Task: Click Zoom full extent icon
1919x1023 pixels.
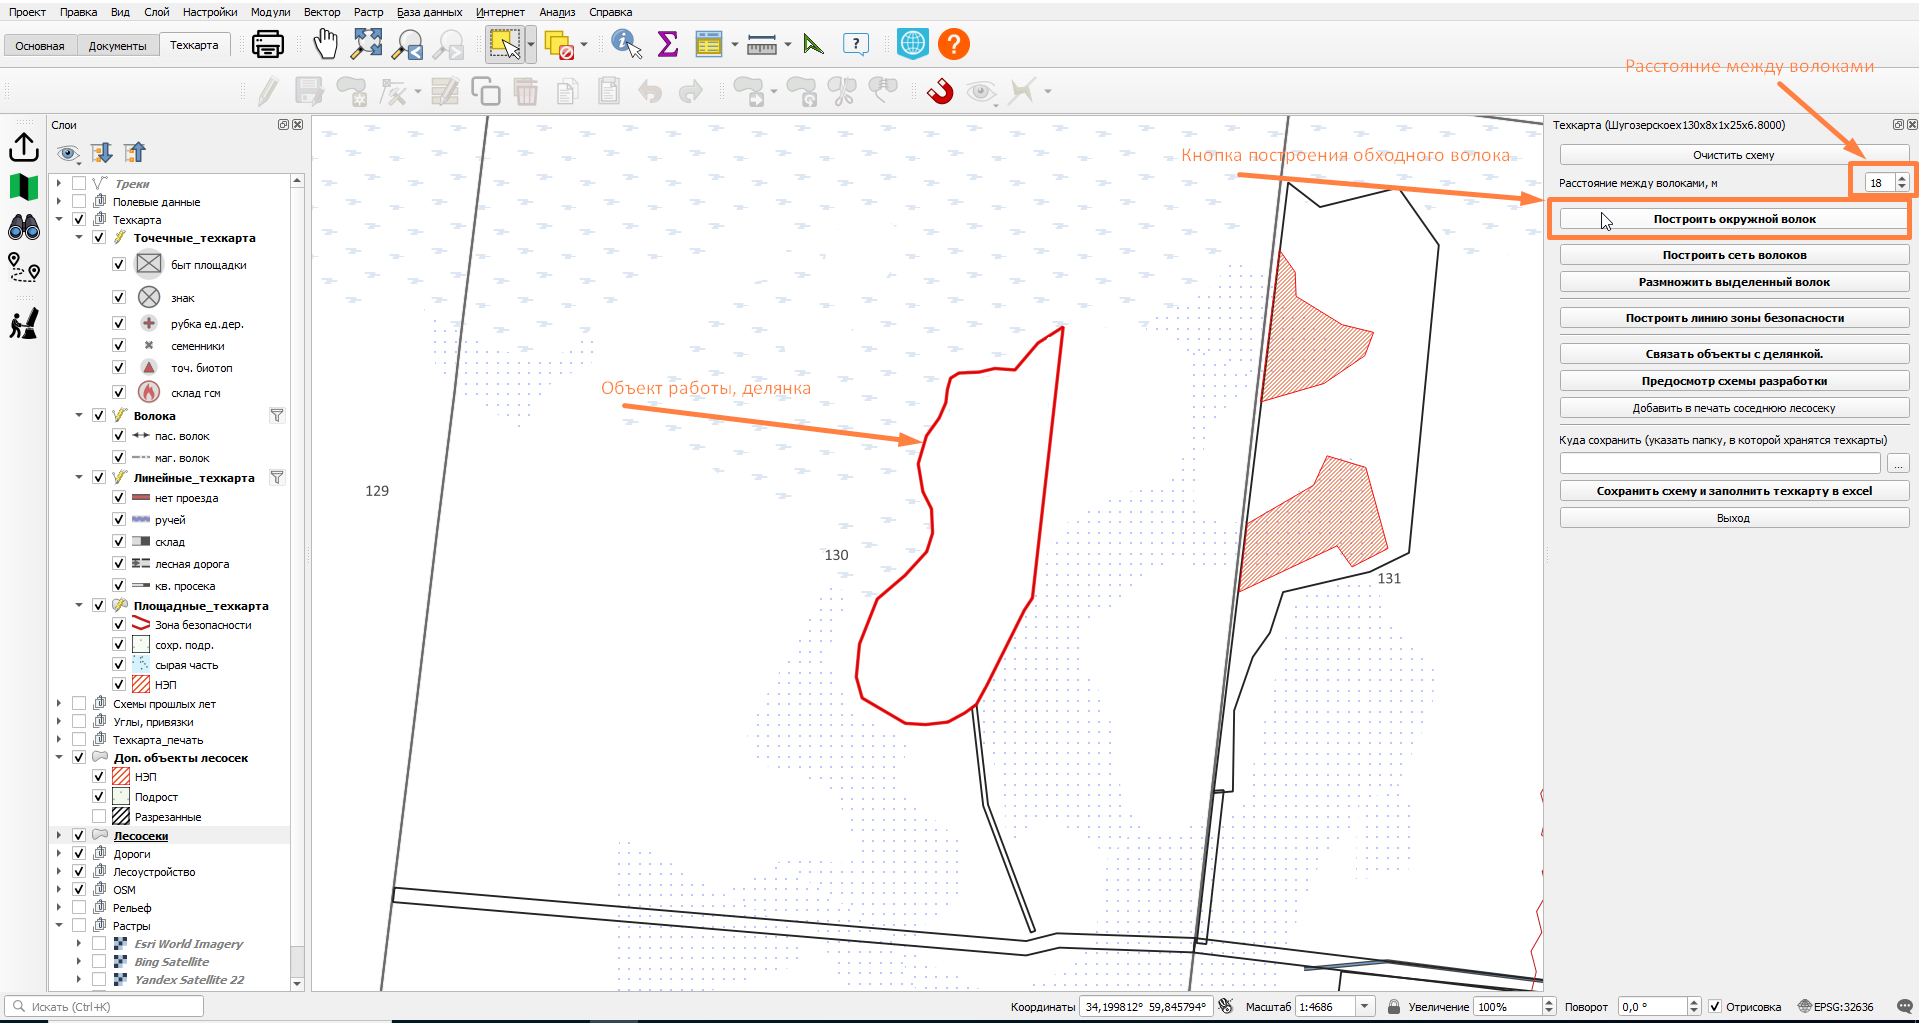Action: [367, 43]
